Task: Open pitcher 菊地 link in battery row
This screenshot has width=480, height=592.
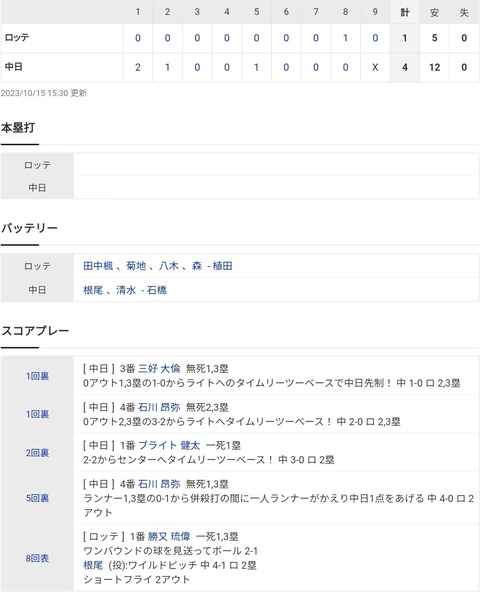Action: click(x=136, y=266)
